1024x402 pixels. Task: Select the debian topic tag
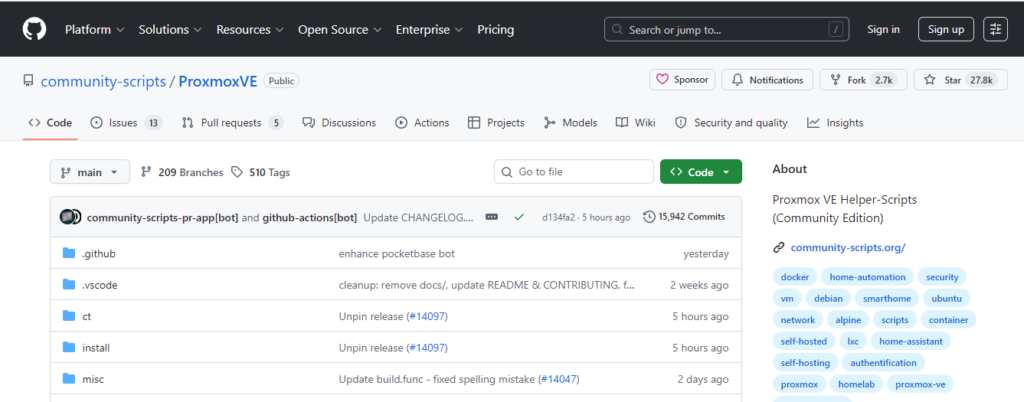click(x=828, y=298)
